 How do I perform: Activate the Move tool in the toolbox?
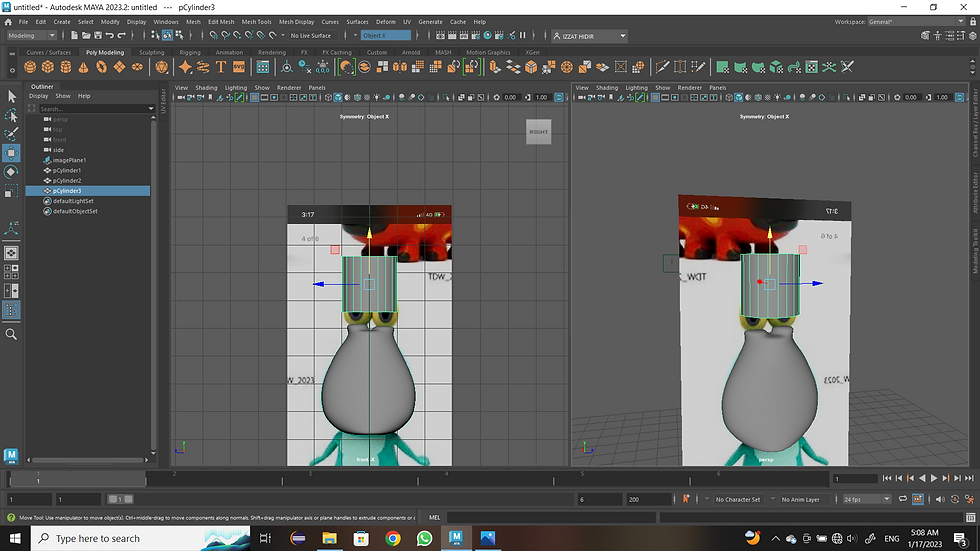point(11,153)
